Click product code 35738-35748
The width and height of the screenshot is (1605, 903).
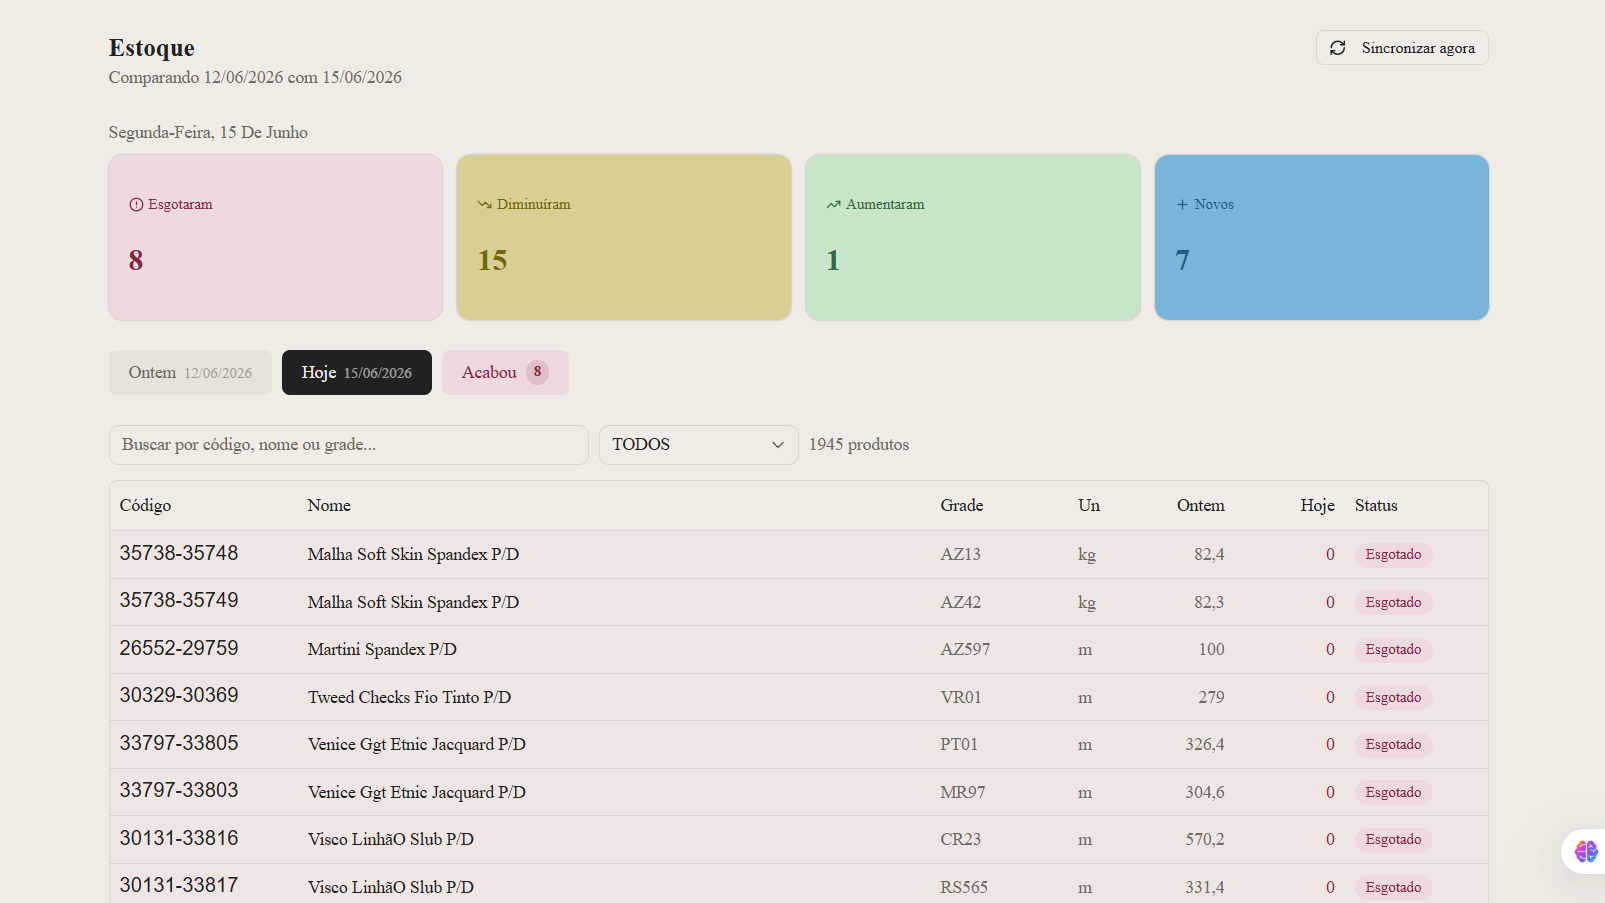click(x=179, y=553)
